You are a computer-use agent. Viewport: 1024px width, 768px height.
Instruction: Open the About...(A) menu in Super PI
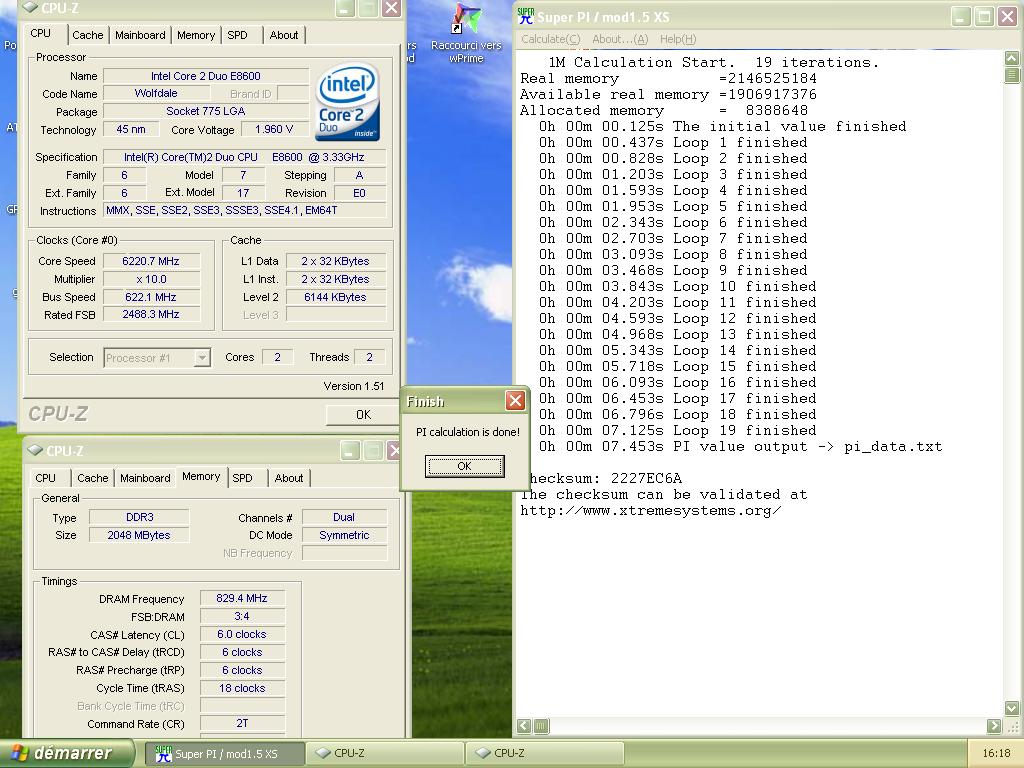(x=620, y=39)
